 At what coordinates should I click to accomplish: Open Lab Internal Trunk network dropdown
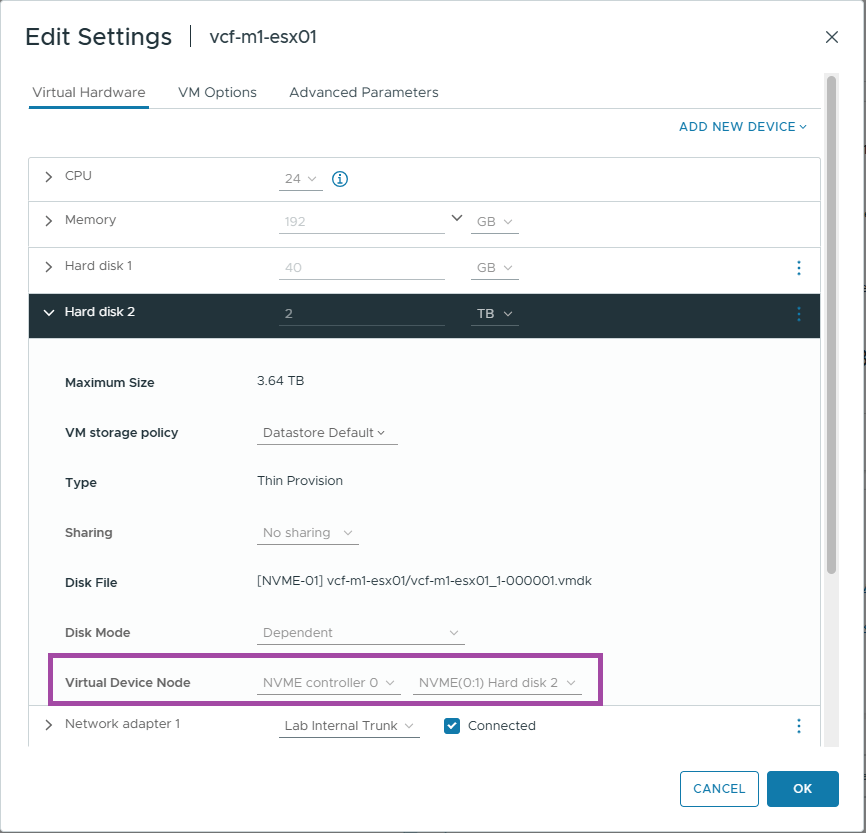click(350, 726)
